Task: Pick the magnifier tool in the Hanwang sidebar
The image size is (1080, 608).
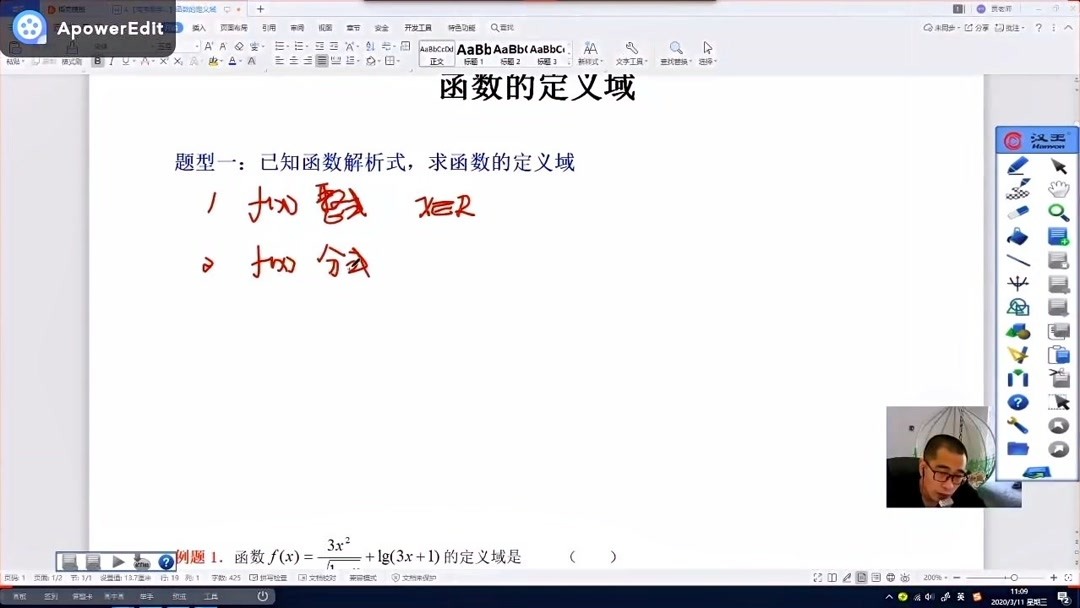Action: [1057, 210]
